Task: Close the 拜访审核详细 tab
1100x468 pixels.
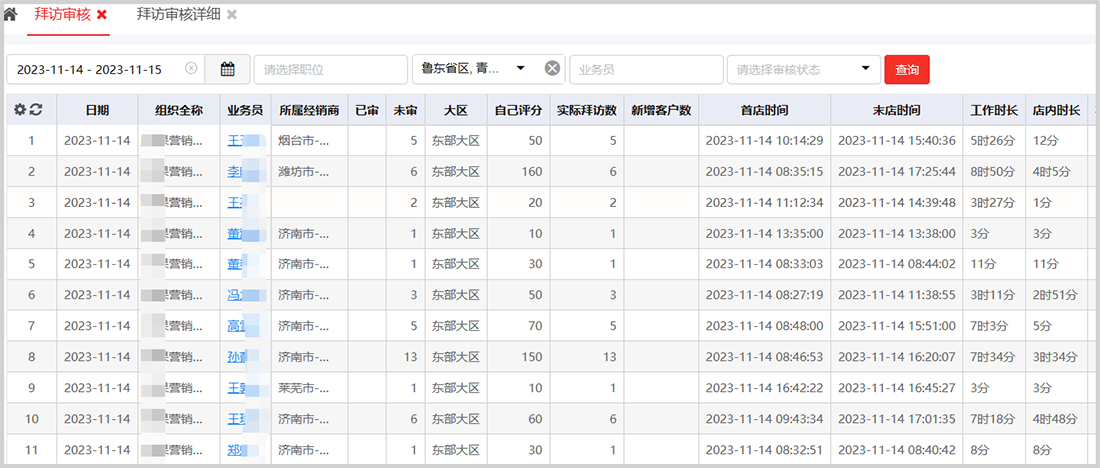Action: tap(232, 15)
